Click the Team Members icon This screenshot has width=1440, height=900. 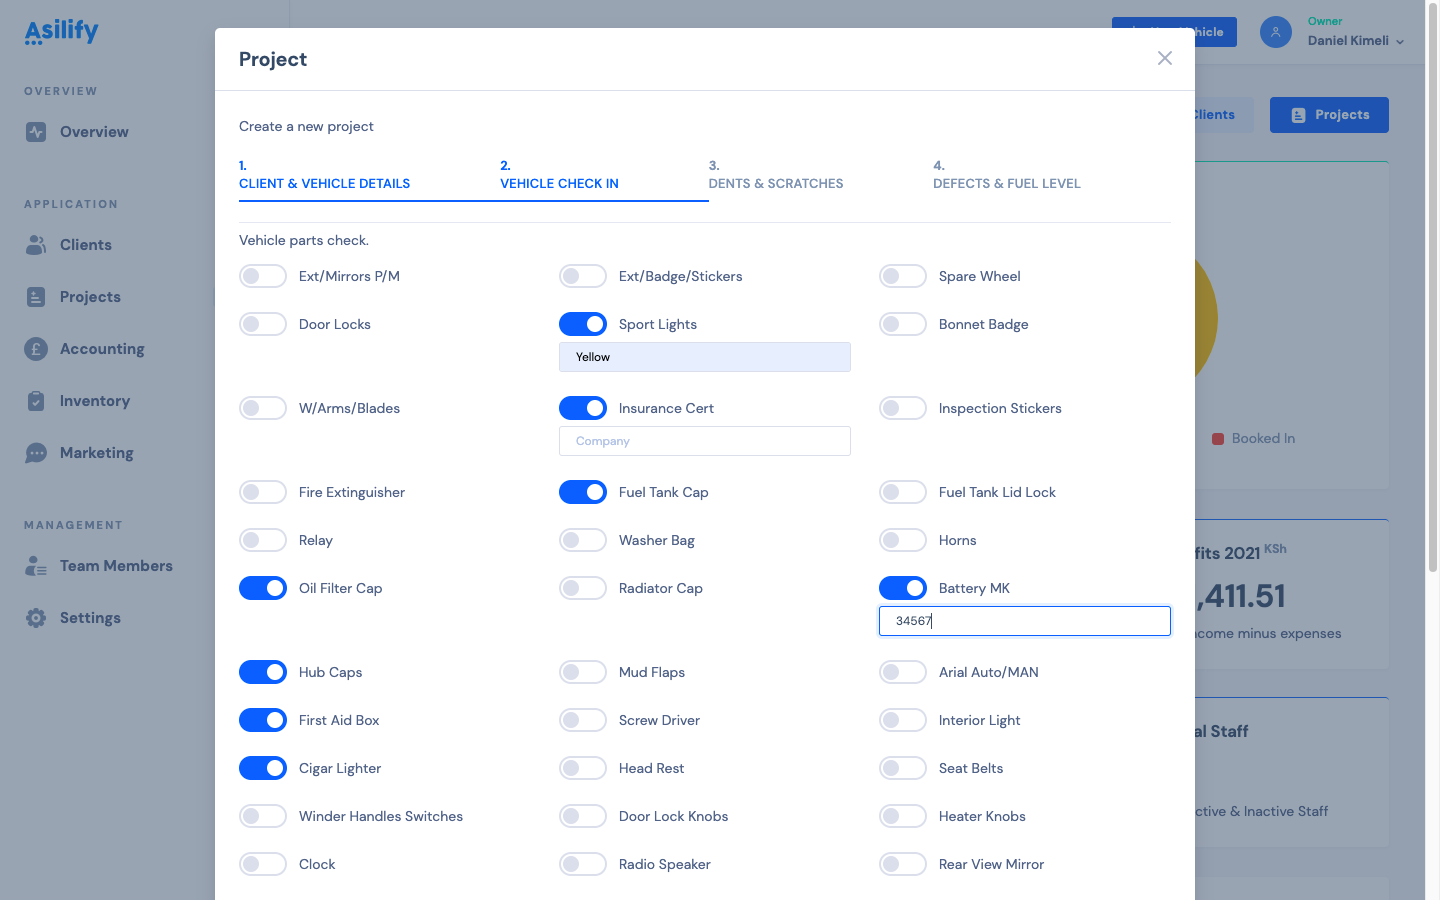point(36,566)
